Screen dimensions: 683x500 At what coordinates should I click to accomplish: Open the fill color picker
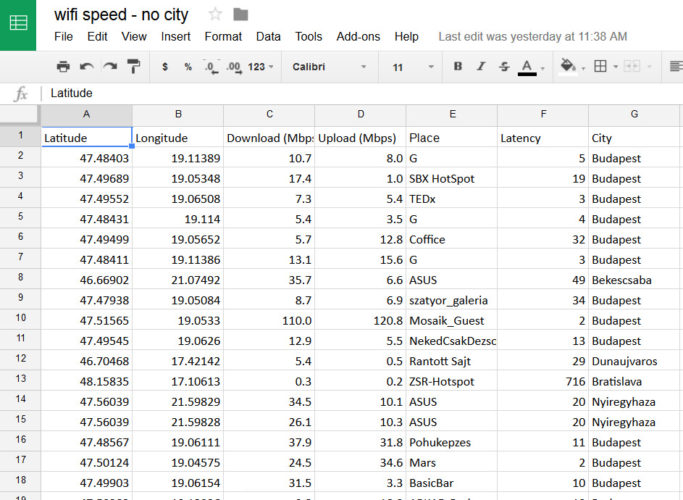[x=568, y=67]
